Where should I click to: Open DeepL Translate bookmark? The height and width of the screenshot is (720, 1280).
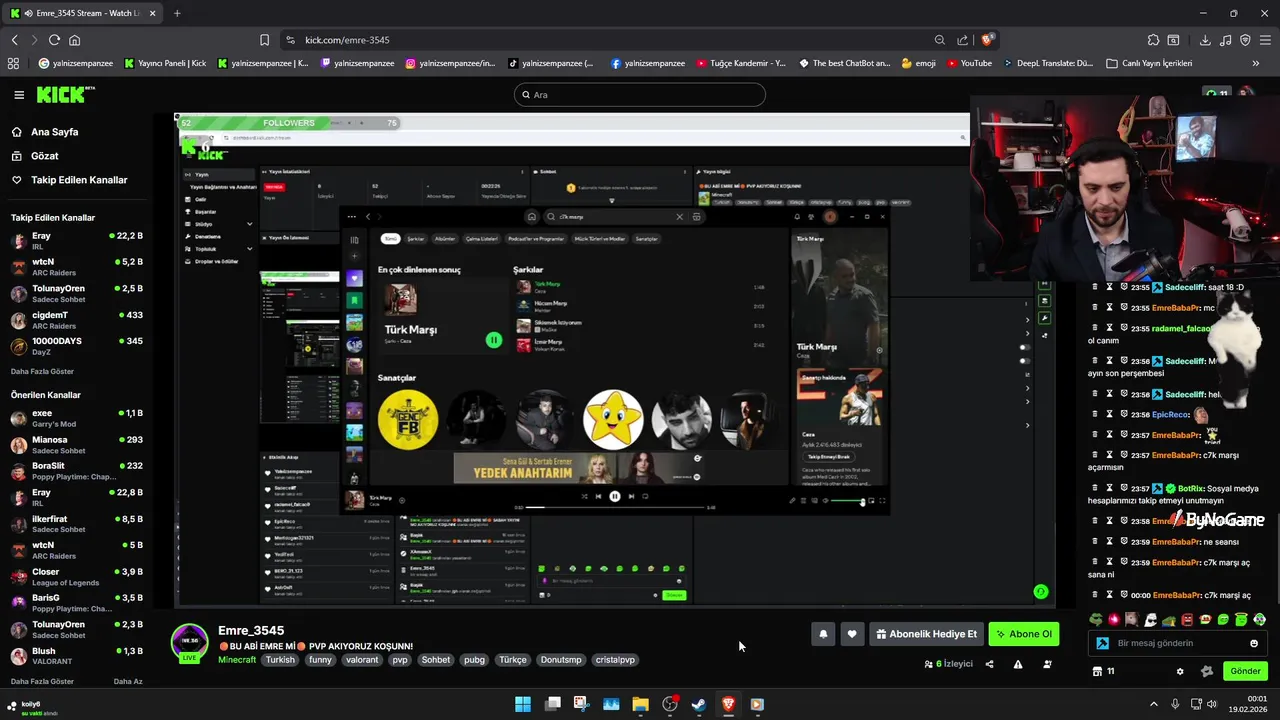tap(1047, 63)
